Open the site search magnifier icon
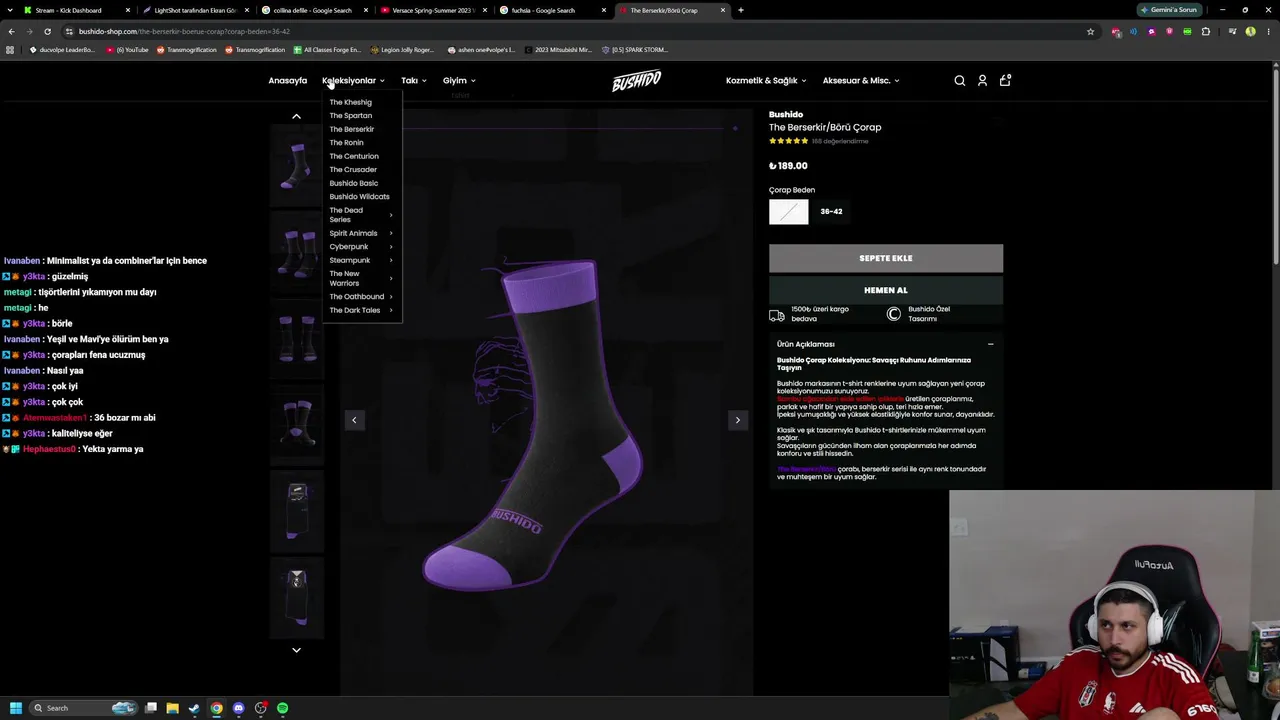Screen dimensions: 1280x720 point(960,80)
